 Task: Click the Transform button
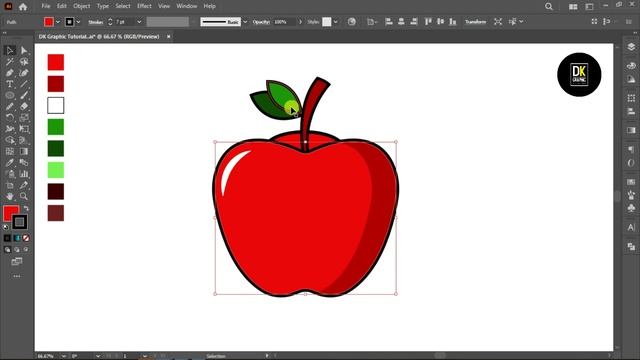click(475, 22)
